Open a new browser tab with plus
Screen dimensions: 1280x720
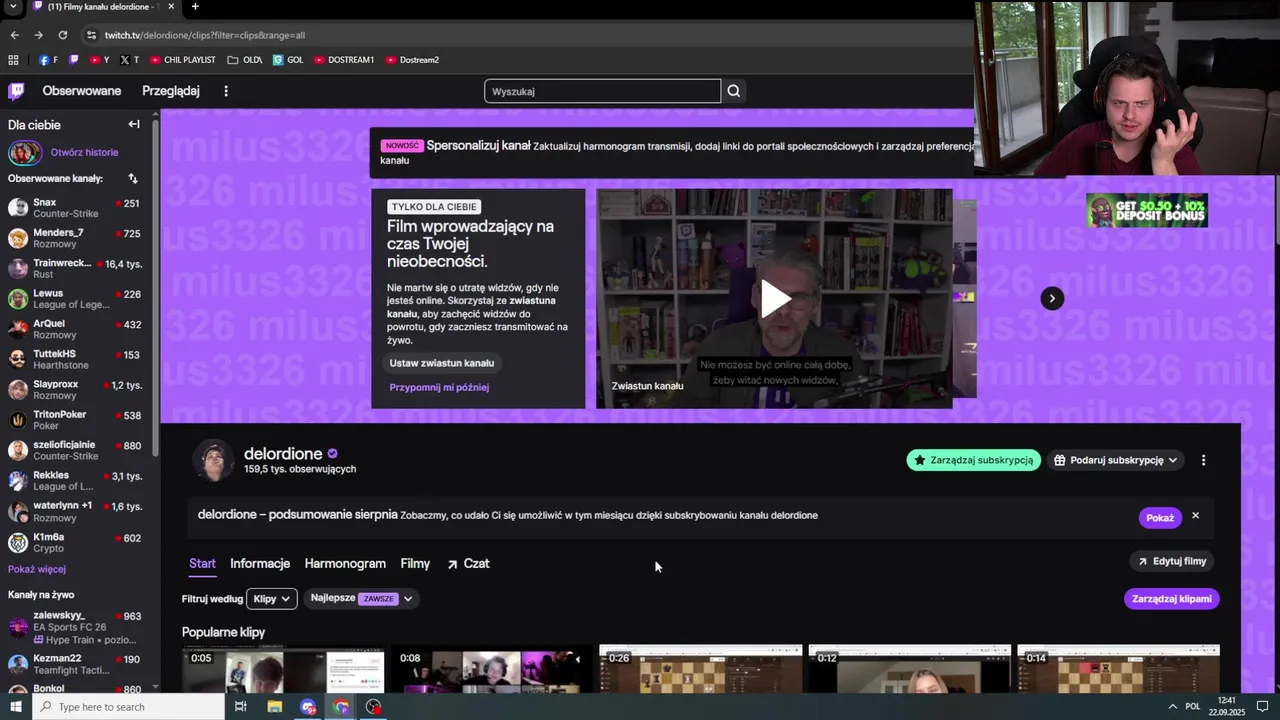(x=195, y=7)
